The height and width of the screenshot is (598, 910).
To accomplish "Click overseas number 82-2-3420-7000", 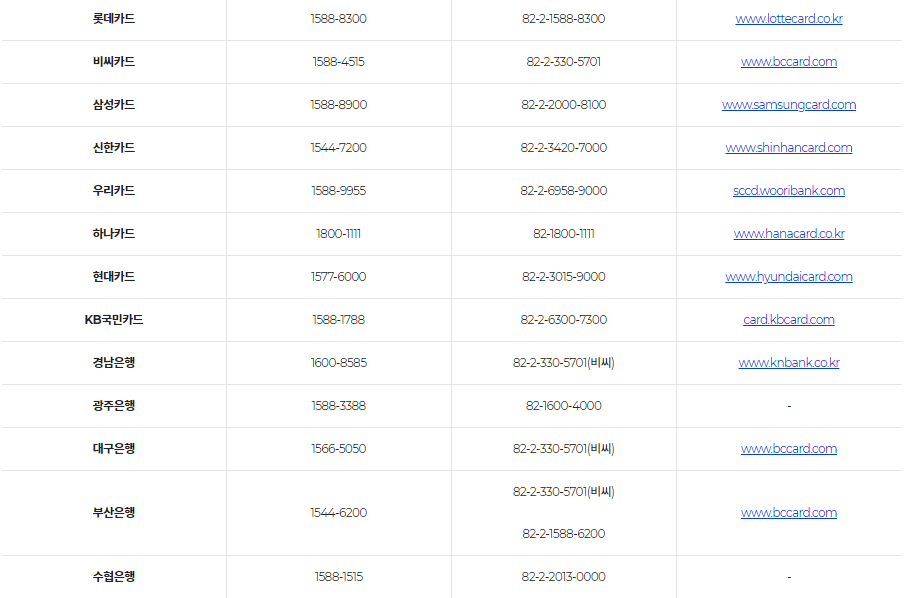I will coord(564,147).
